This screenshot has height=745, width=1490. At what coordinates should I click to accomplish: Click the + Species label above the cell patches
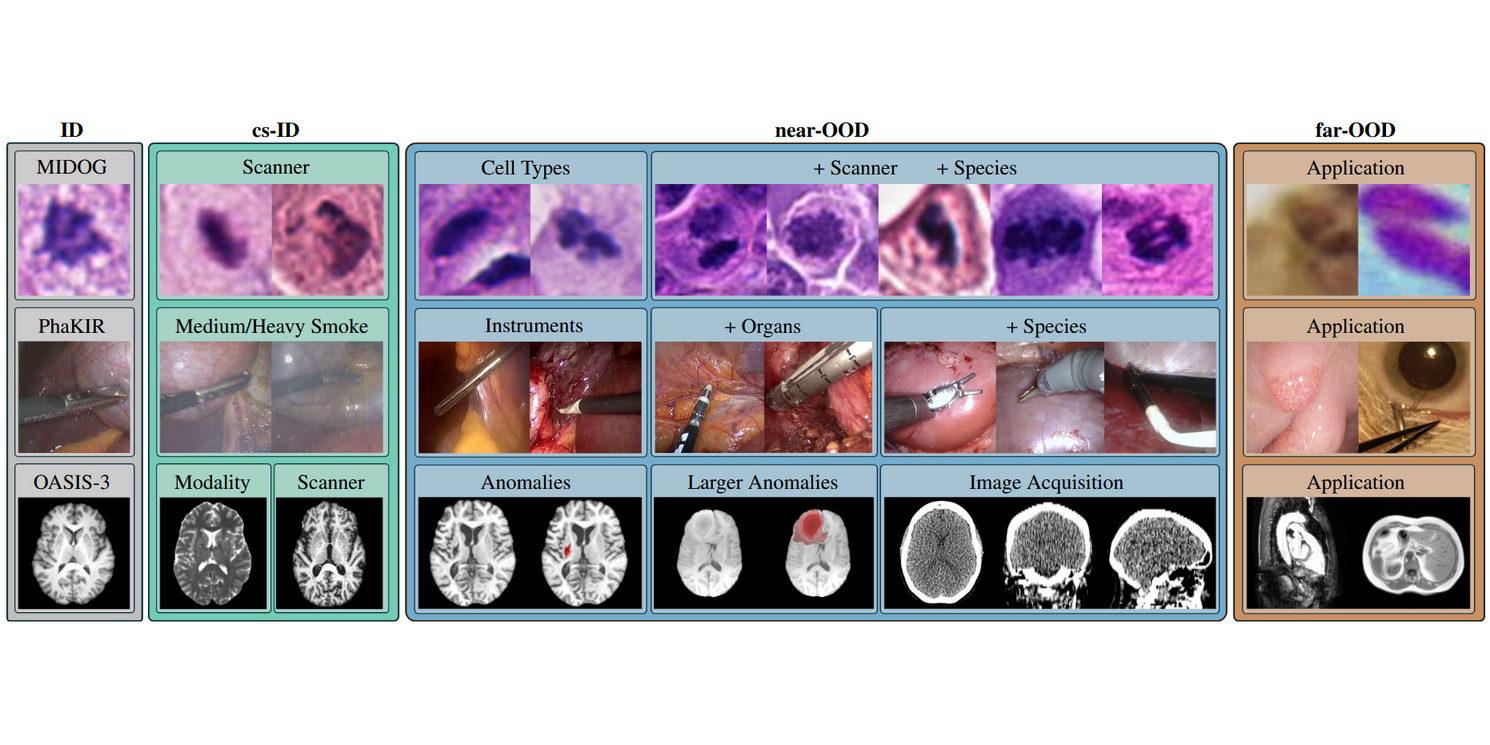coord(976,168)
